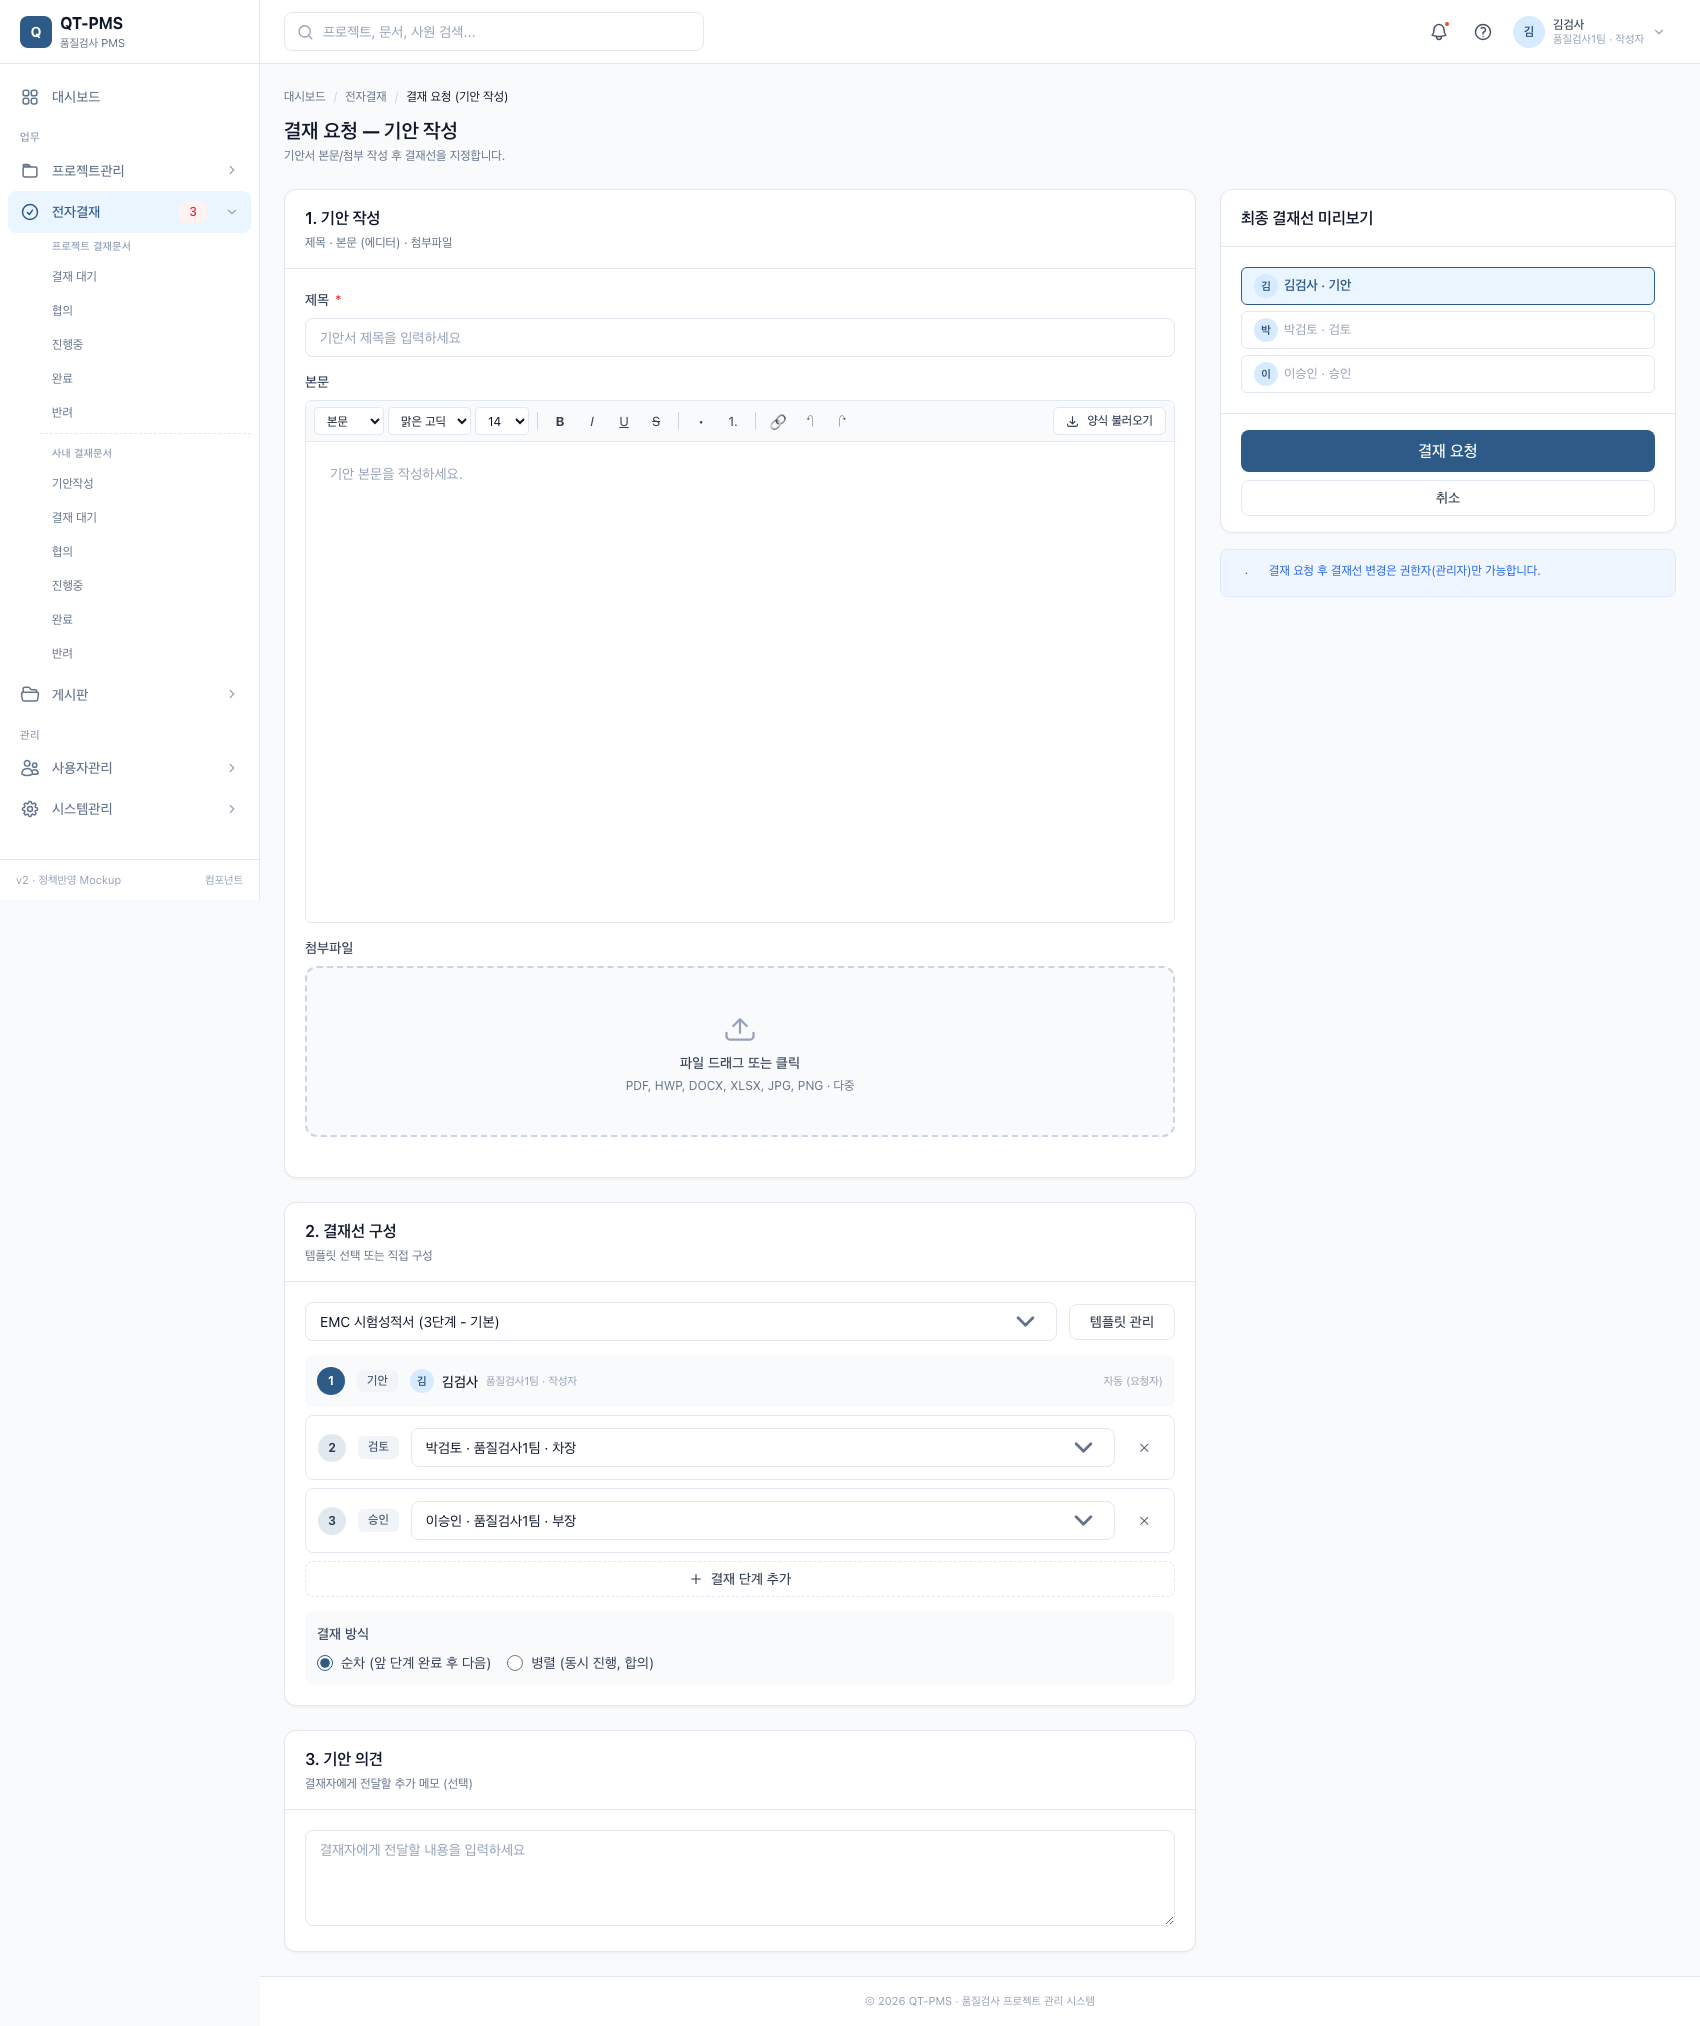Open the 본문 paragraph style dropdown
The height and width of the screenshot is (2026, 1700).
point(349,422)
